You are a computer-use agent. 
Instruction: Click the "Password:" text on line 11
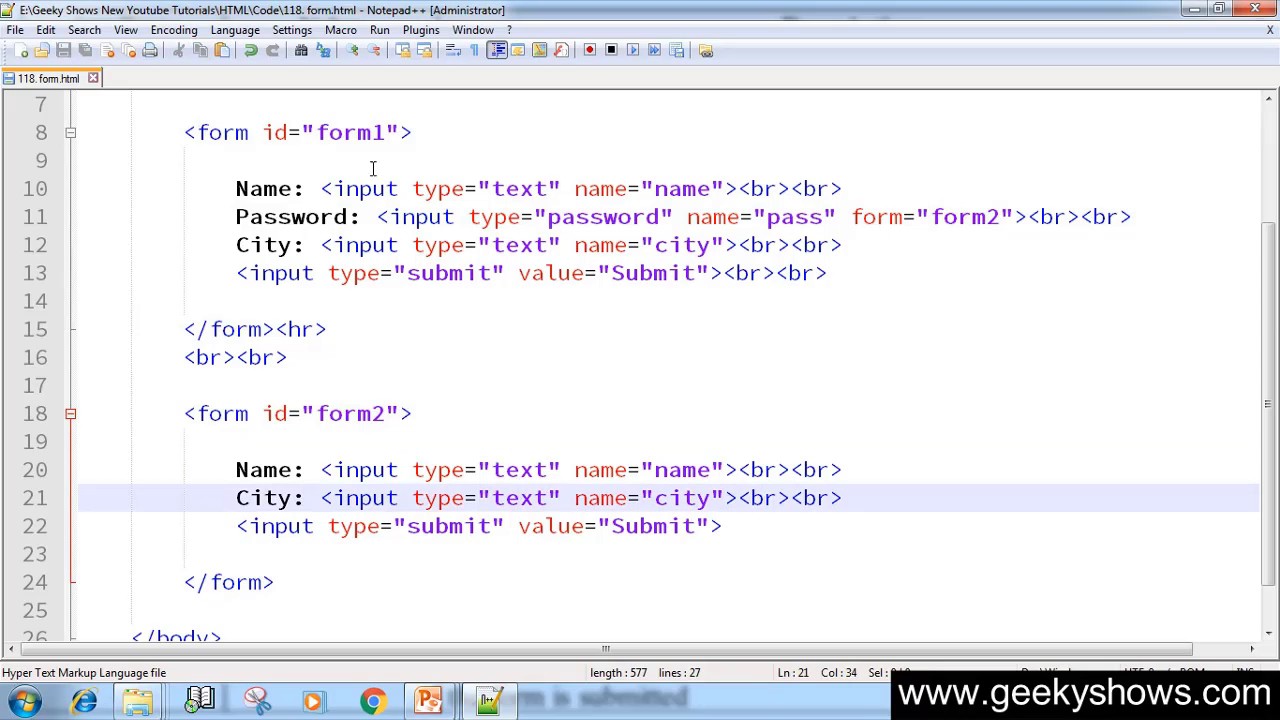[x=298, y=217]
